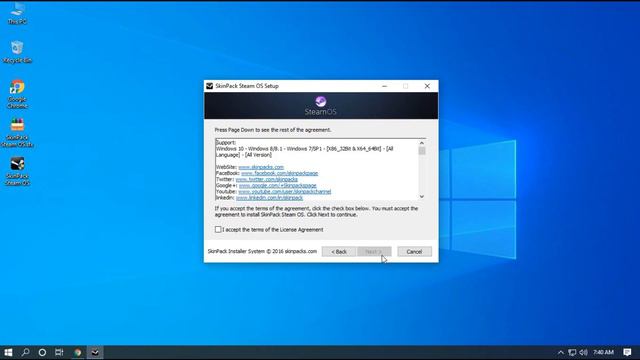Open the Google+ Skinpackspage link
This screenshot has height=360, width=640.
pyautogui.click(x=278, y=186)
